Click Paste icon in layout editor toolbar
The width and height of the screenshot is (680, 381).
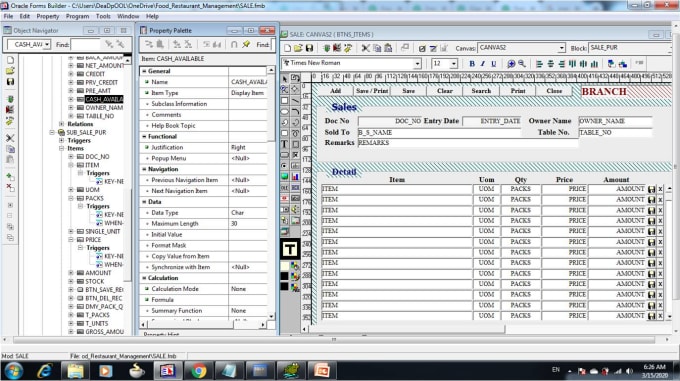[x=388, y=48]
